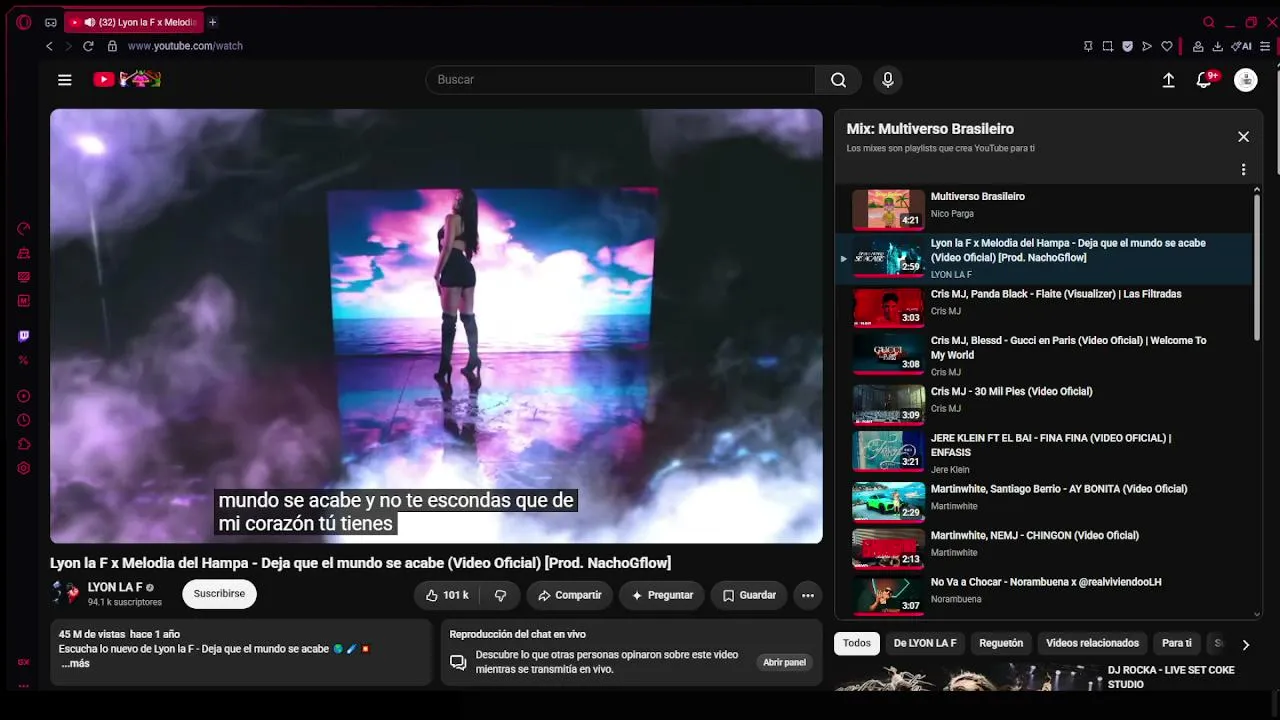The width and height of the screenshot is (1280, 720).
Task: Reload the current YouTube page
Action: [x=88, y=46]
